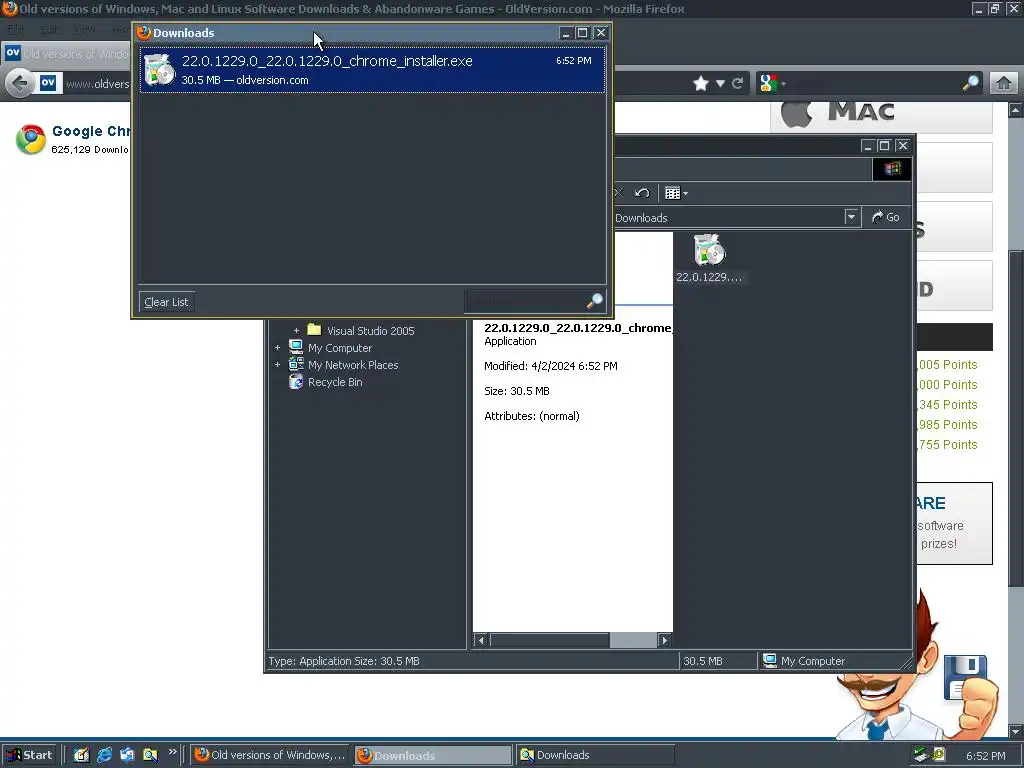Click the system tray clock
The height and width of the screenshot is (768, 1024).
[985, 756]
